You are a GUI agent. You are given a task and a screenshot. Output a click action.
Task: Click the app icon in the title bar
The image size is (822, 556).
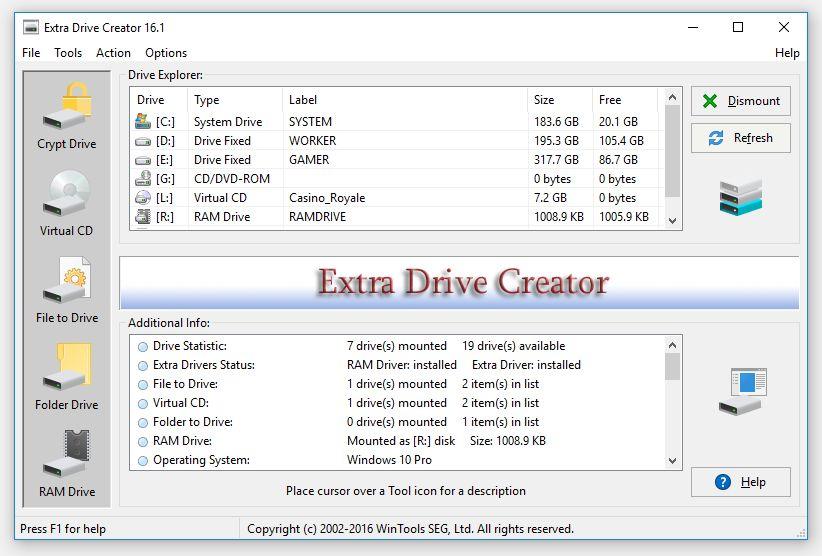tap(31, 27)
